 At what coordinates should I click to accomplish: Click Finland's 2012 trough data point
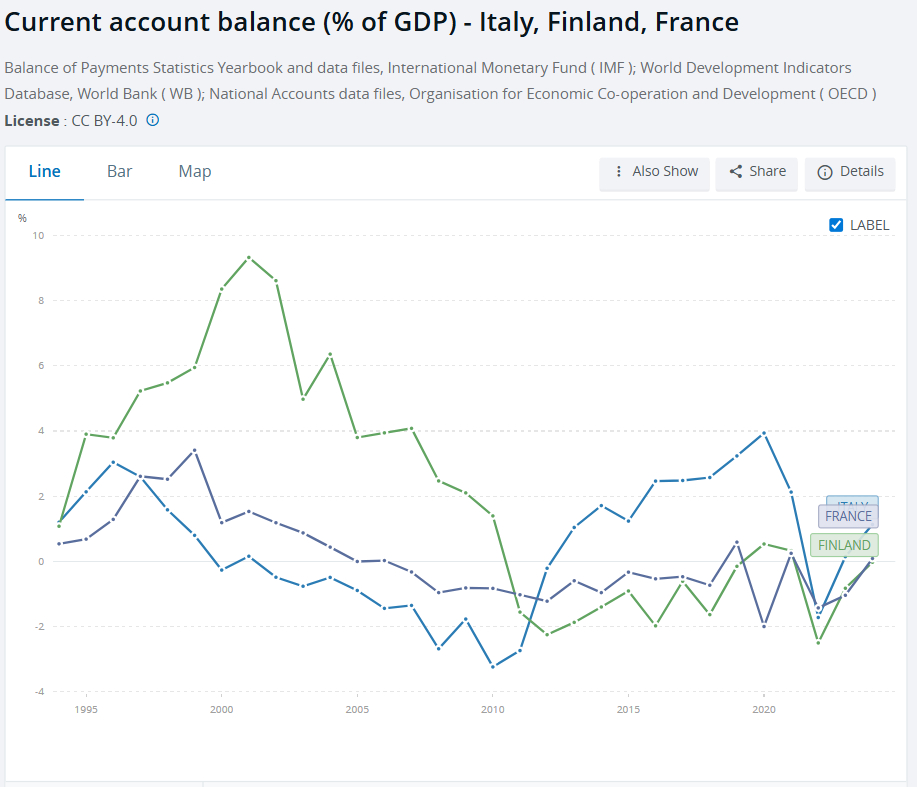pyautogui.click(x=547, y=635)
